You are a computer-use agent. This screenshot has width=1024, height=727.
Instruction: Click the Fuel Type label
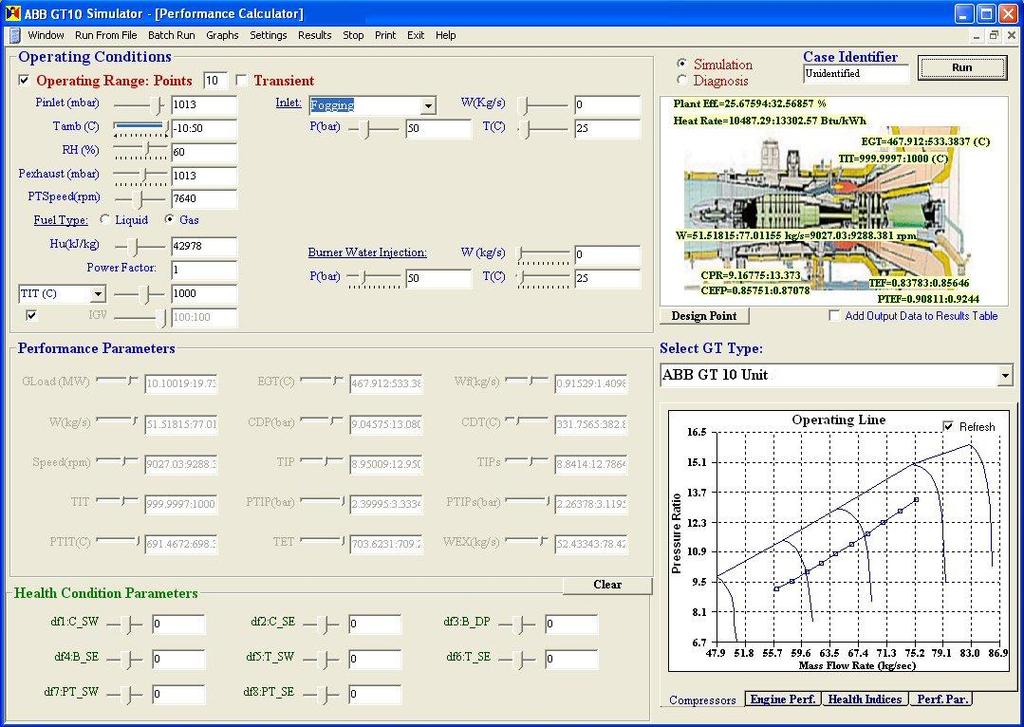click(61, 220)
